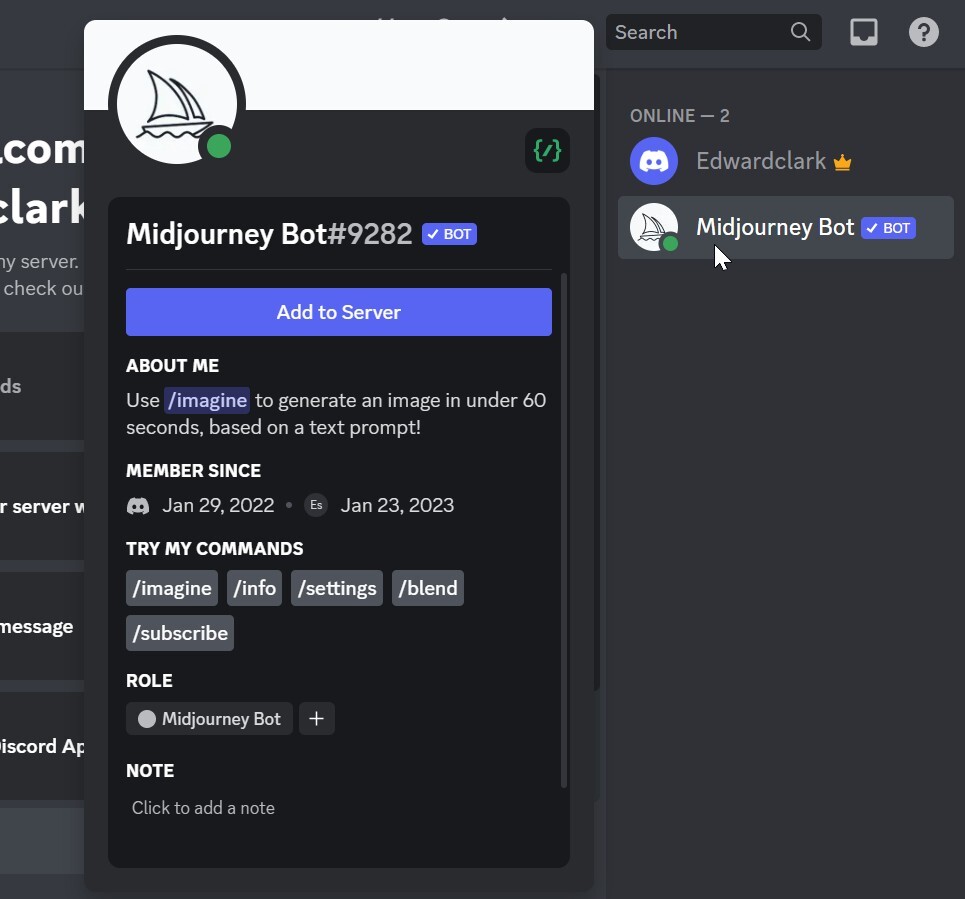Click the /imagine mention in About Me
Viewport: 965px width, 899px height.
click(x=207, y=400)
